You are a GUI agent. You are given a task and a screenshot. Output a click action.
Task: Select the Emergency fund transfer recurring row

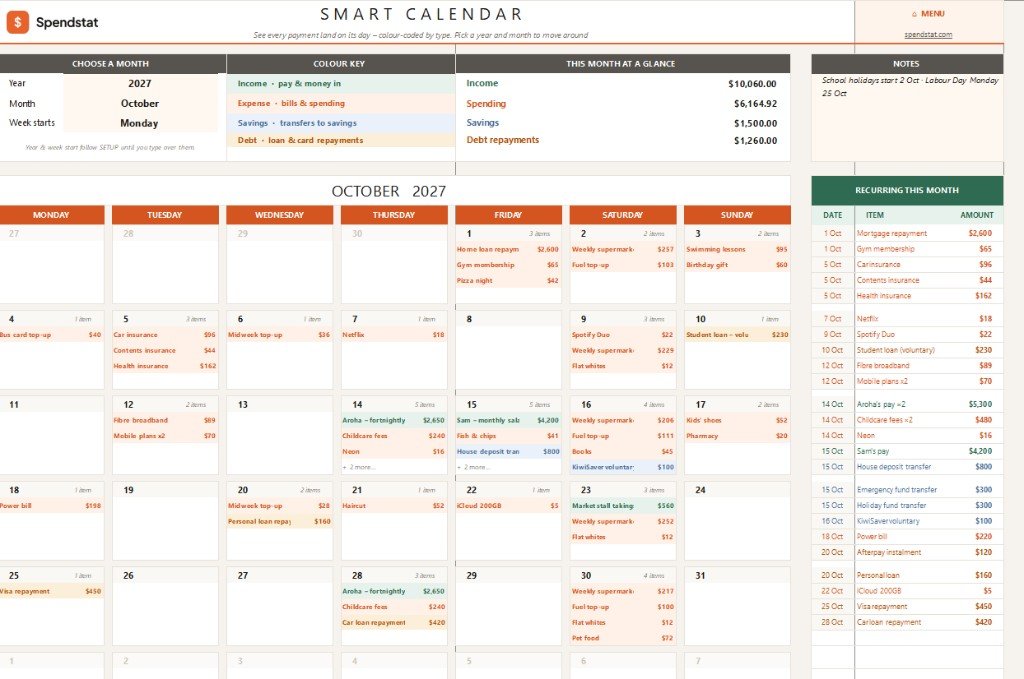pyautogui.click(x=907, y=490)
